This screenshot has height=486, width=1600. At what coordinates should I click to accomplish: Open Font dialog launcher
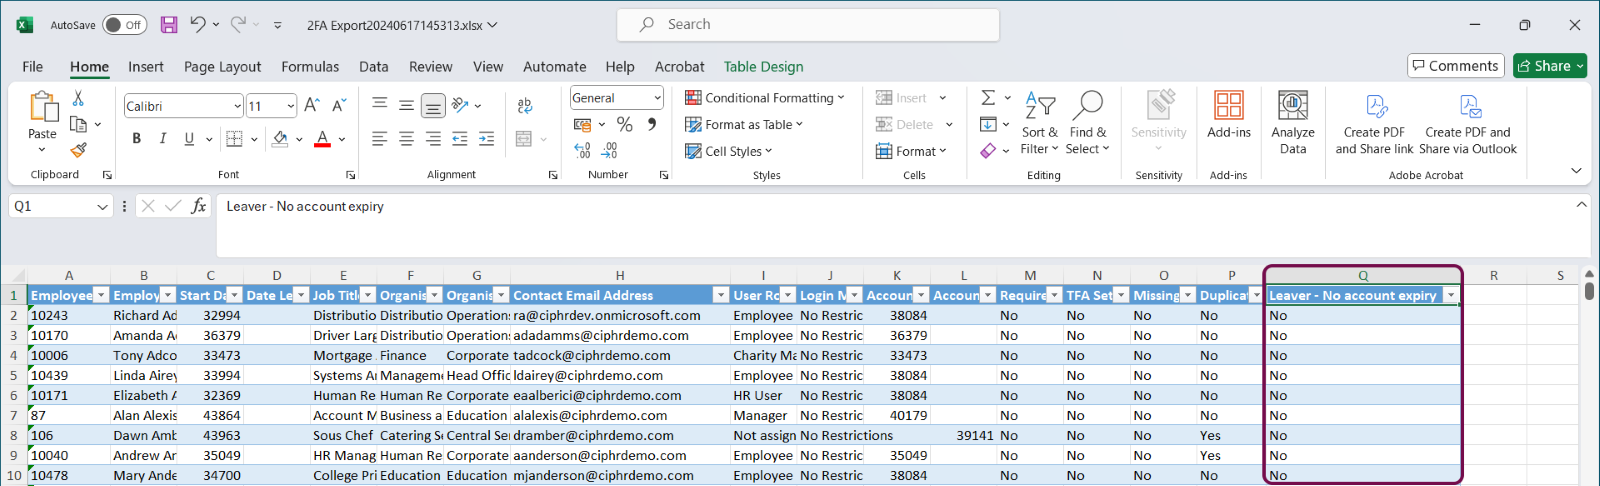pos(351,175)
